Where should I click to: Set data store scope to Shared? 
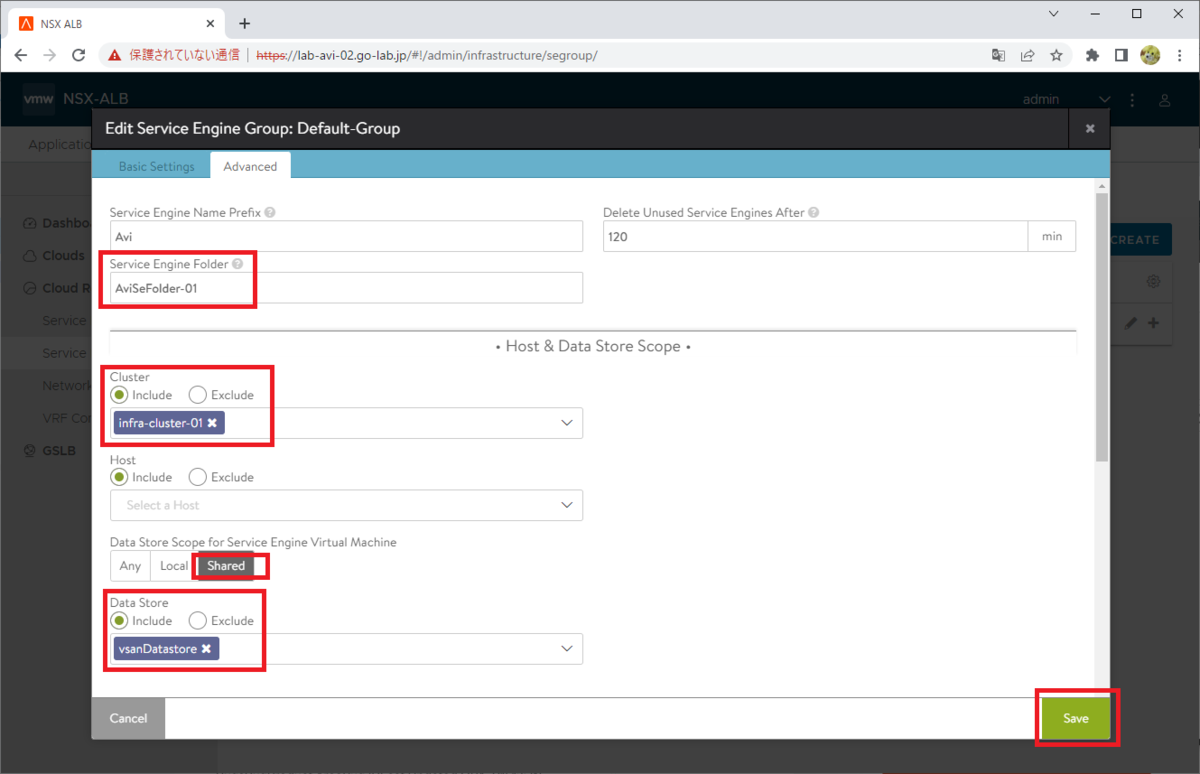pos(226,566)
